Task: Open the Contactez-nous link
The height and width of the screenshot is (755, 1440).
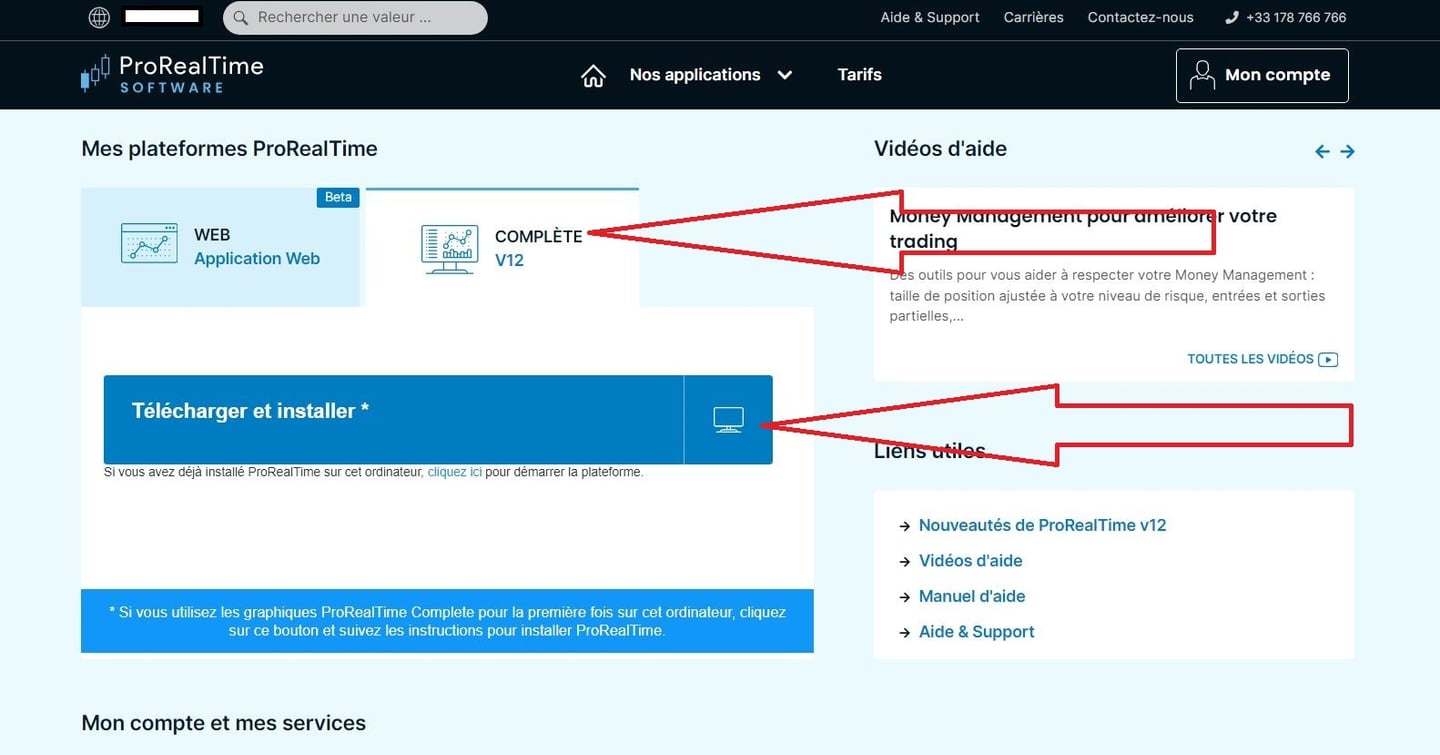Action: pos(1140,17)
